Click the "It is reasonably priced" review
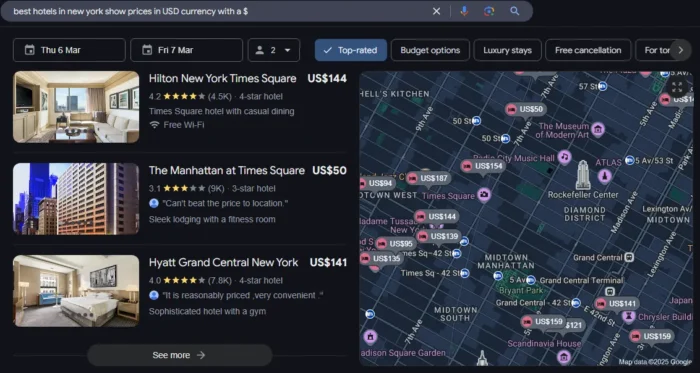The image size is (700, 373). (242, 295)
